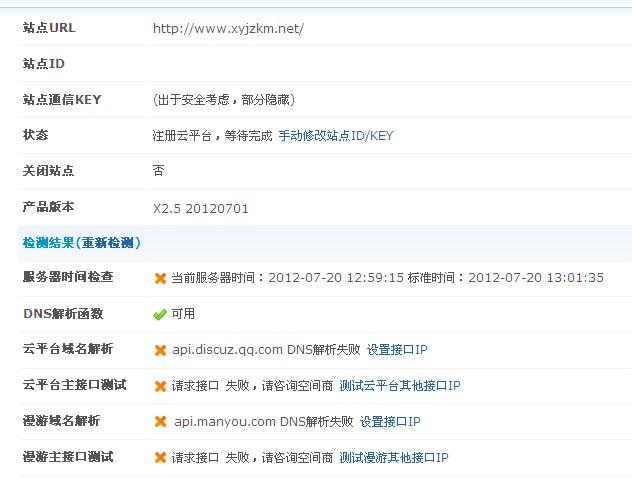Screen dimensions: 632x485
Task: Click the 手动修改站点ID/KEY link
Action: [x=336, y=135]
